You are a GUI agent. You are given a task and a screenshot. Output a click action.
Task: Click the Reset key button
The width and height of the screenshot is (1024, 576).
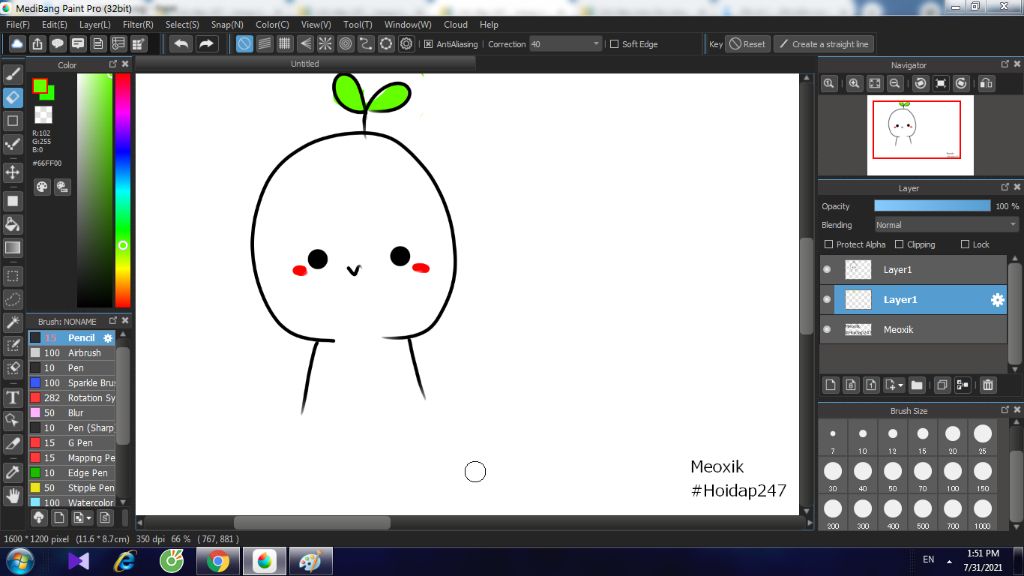click(x=748, y=44)
